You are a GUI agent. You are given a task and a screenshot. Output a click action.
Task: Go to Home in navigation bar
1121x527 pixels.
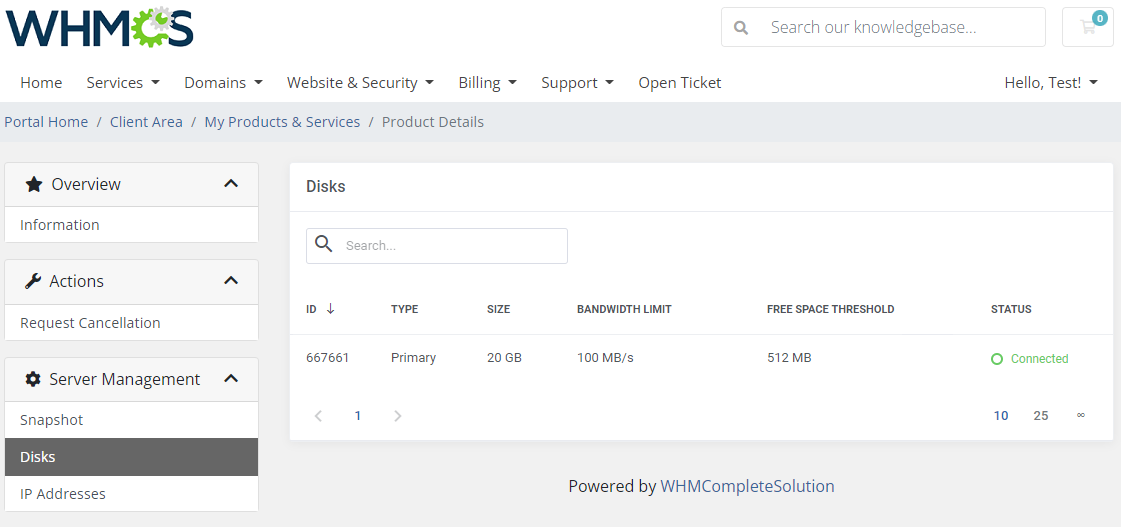(41, 83)
